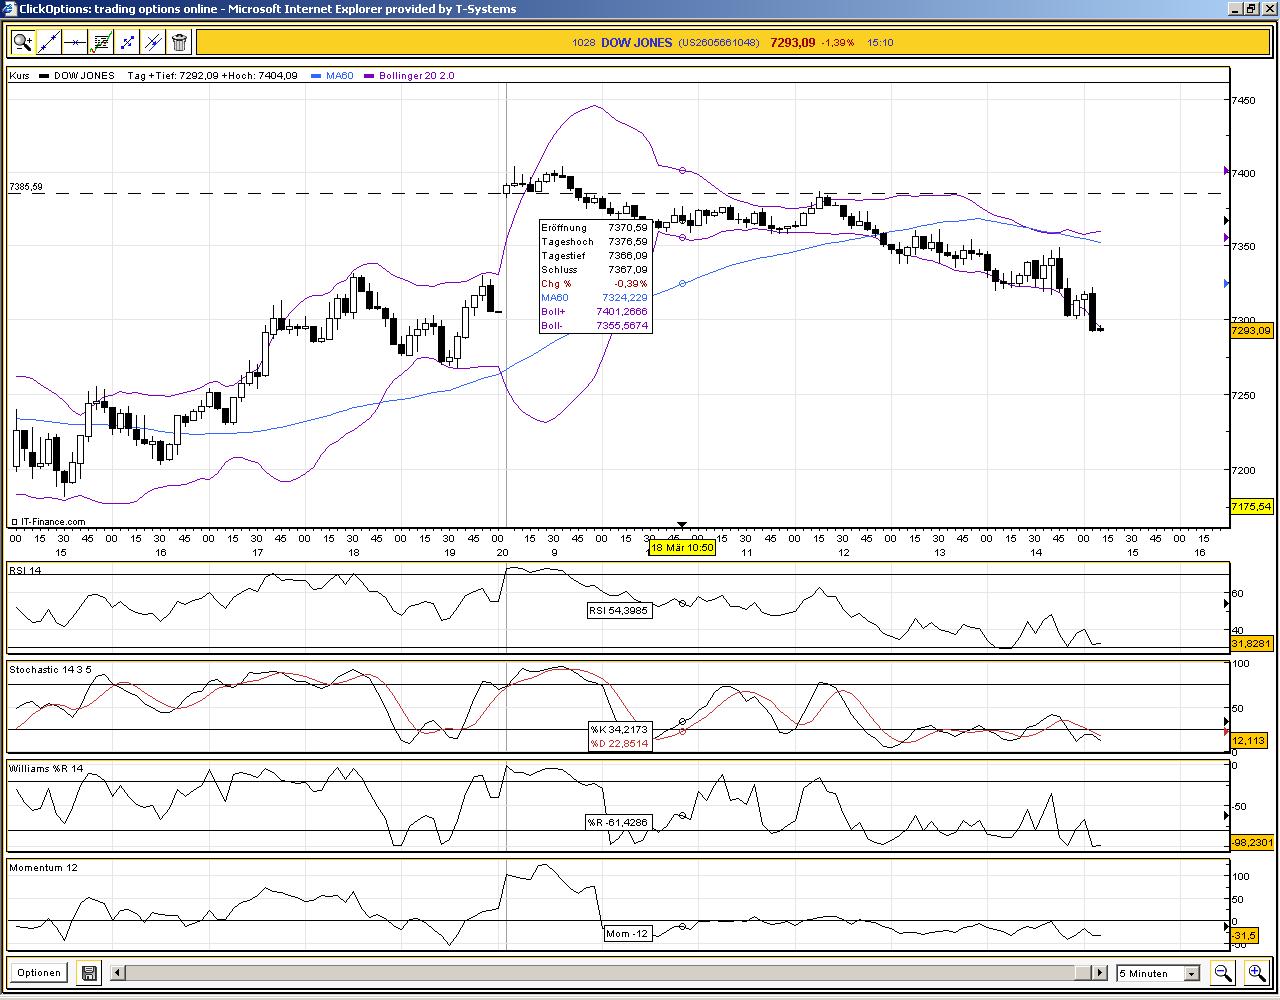Click the Momentum 12 panel title
Viewport: 1280px width, 1000px height.
pyautogui.click(x=43, y=867)
